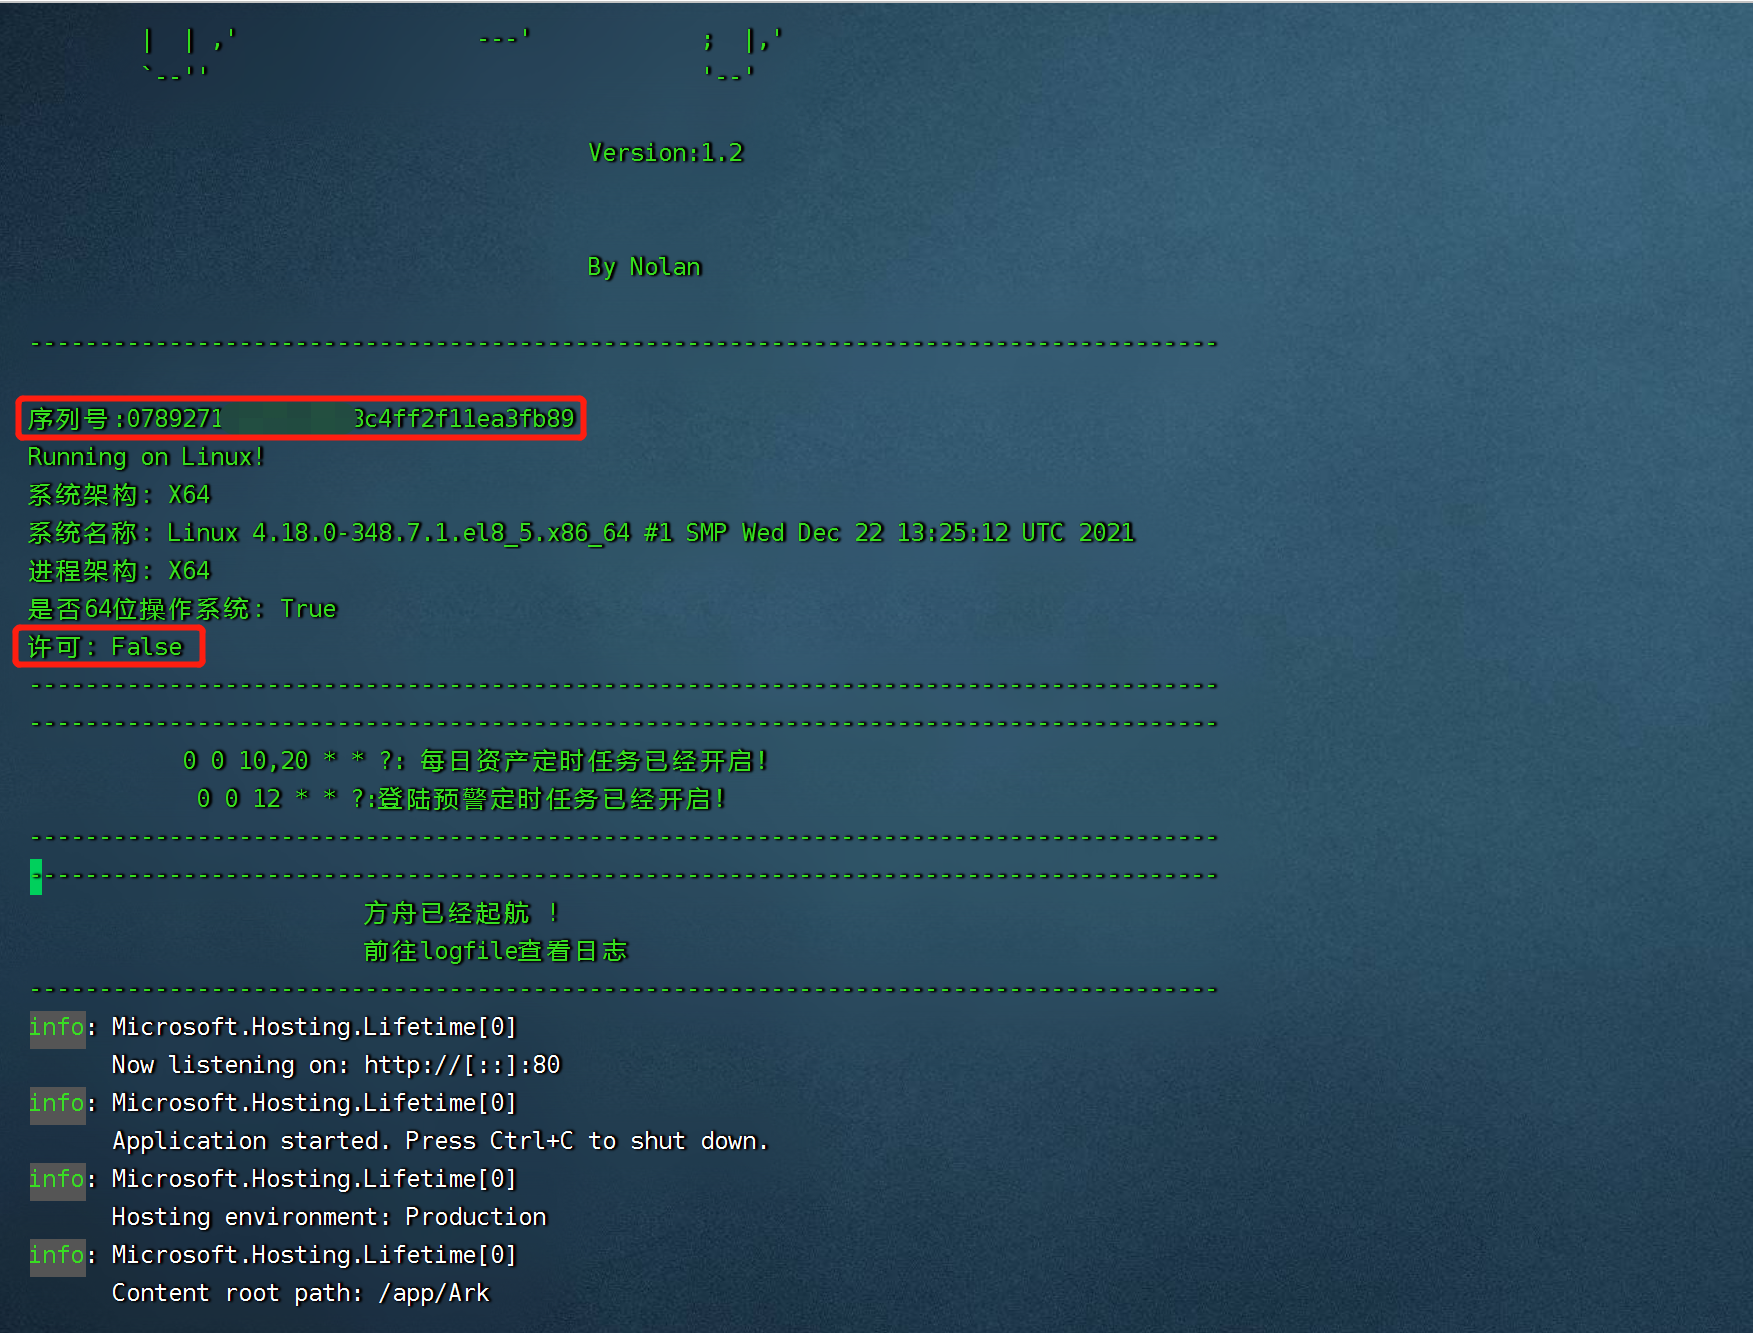The height and width of the screenshot is (1333, 1753).
Task: Click the 'info' tag above 'Application started'
Action: coord(57,1103)
